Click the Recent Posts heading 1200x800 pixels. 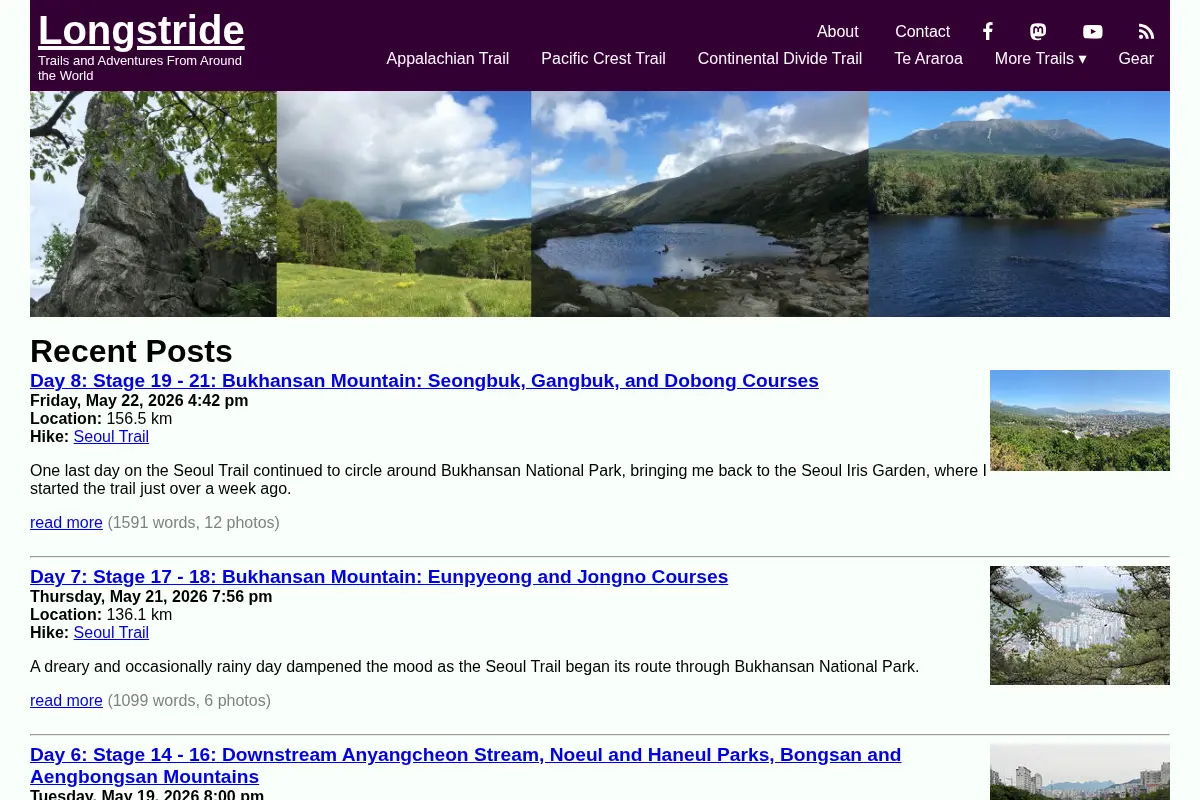(131, 351)
